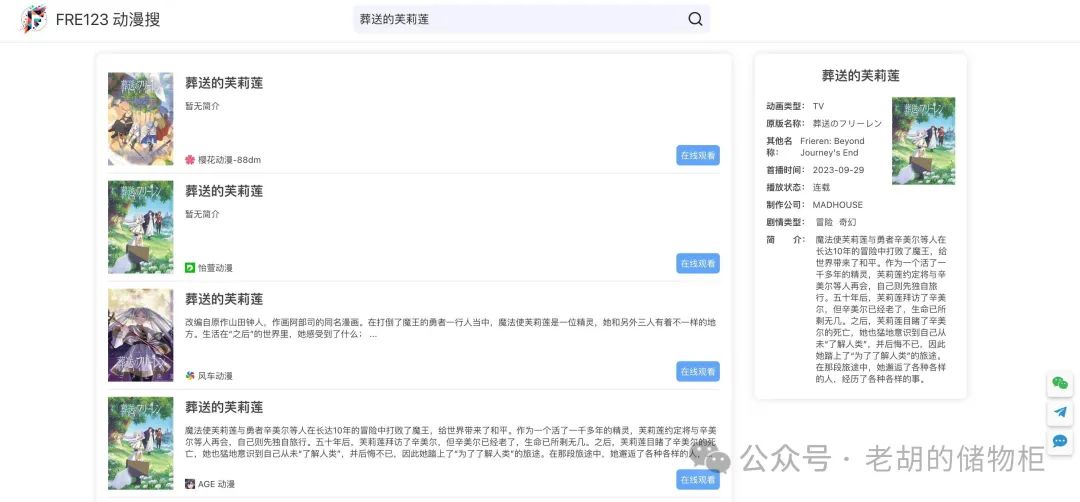
Task: Click the FRE123 动漫搜 site title
Action: (108, 19)
